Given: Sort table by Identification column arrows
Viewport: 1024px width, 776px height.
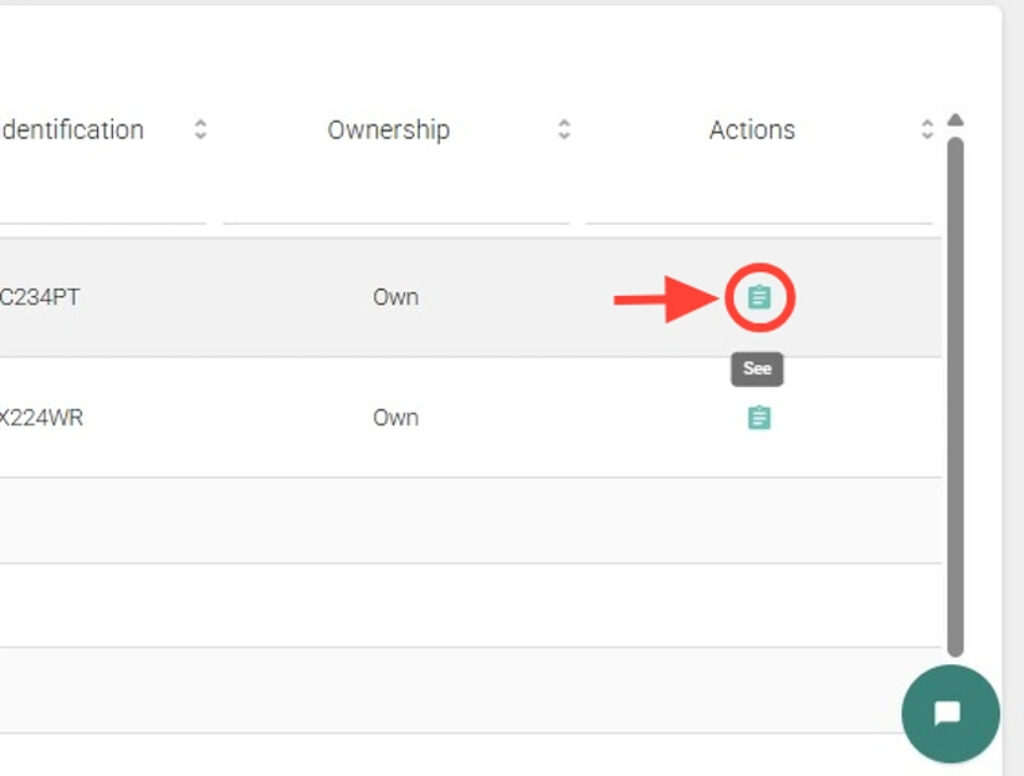Looking at the screenshot, I should pyautogui.click(x=200, y=130).
